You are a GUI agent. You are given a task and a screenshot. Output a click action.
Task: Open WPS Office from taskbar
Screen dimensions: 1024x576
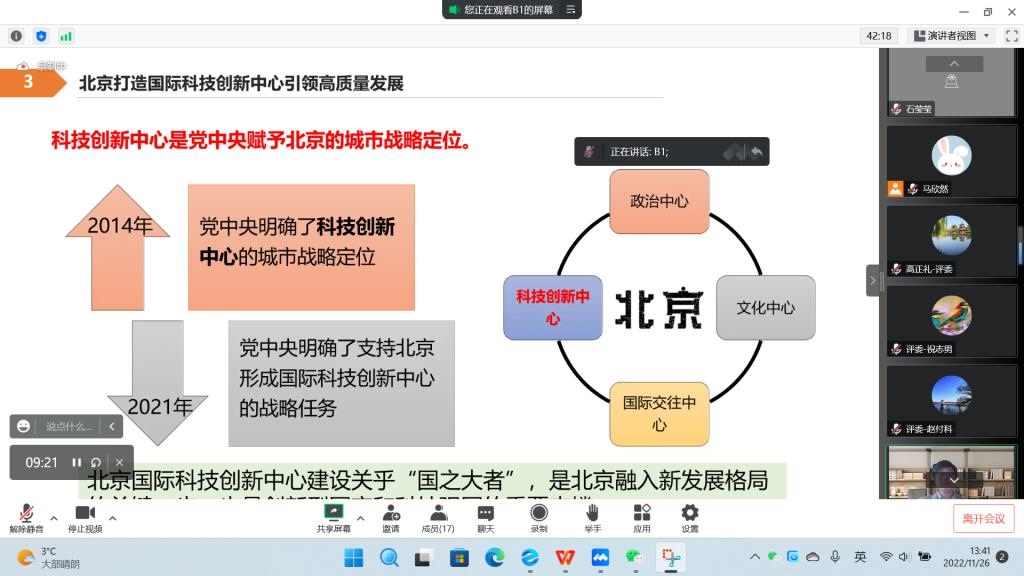pos(565,557)
